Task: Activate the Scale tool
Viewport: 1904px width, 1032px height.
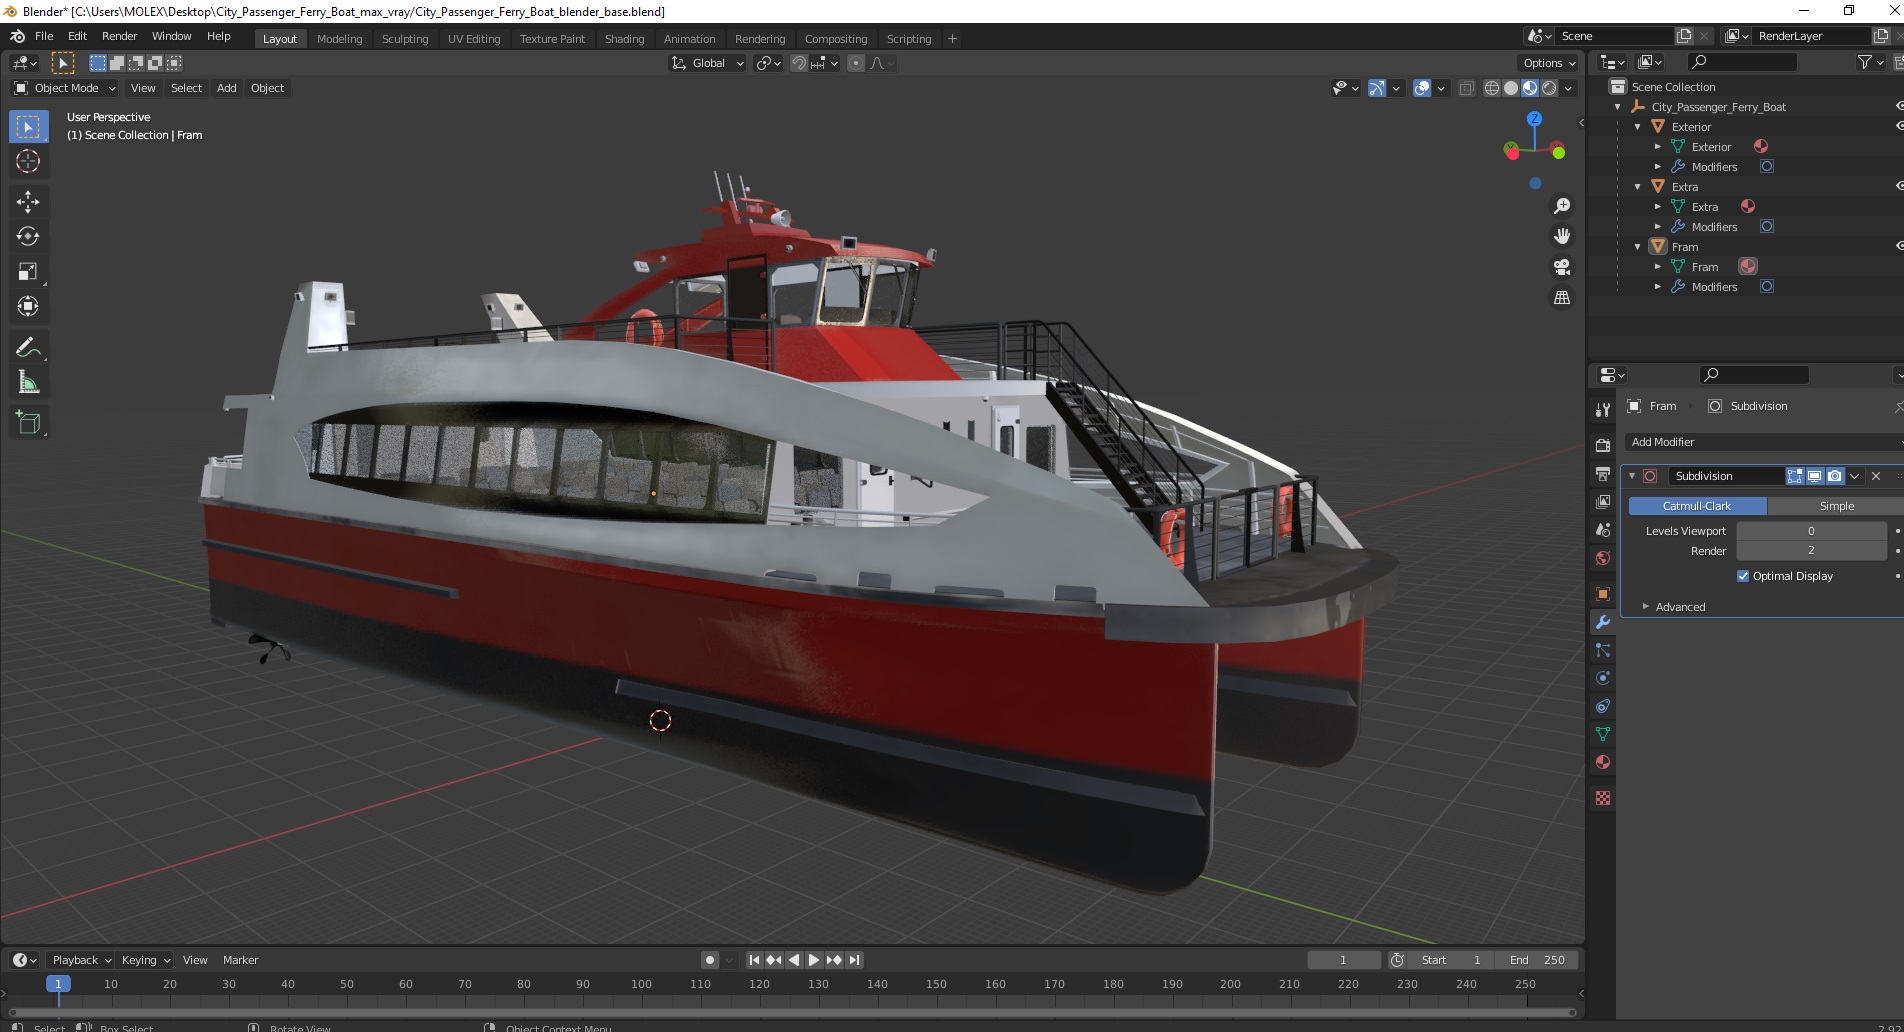Action: (x=28, y=272)
